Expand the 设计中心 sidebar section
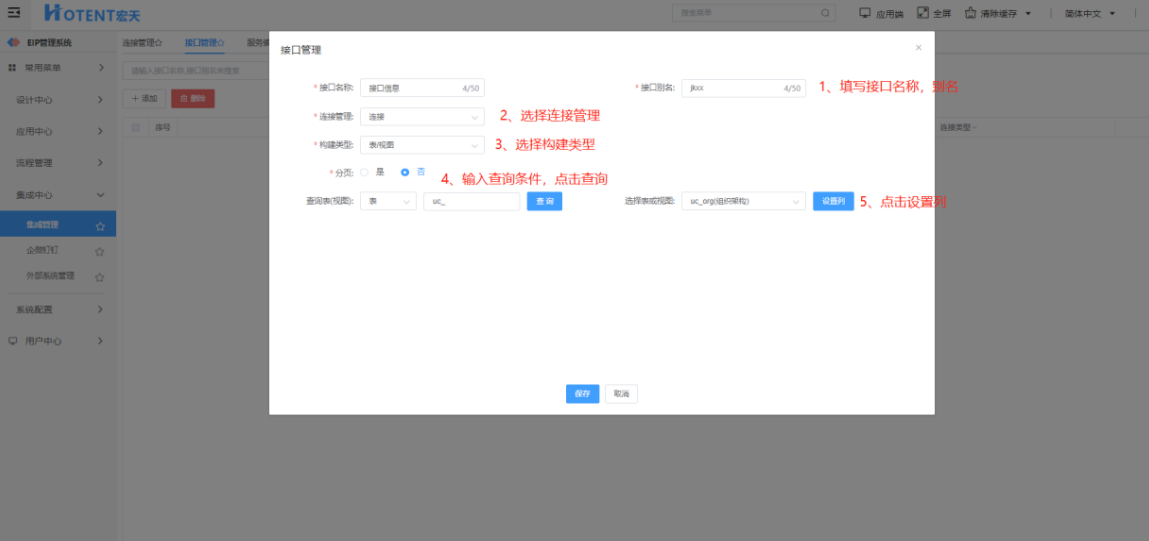Screen dimensions: 1149x541 pos(101,100)
